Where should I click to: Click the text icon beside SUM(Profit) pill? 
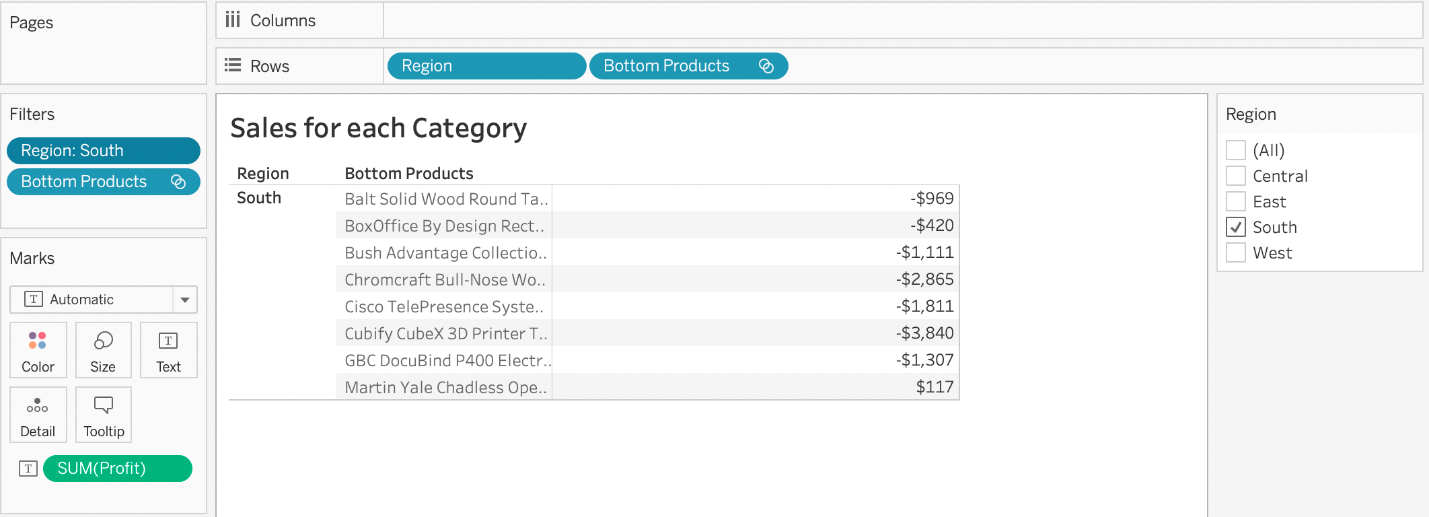pyautogui.click(x=28, y=468)
